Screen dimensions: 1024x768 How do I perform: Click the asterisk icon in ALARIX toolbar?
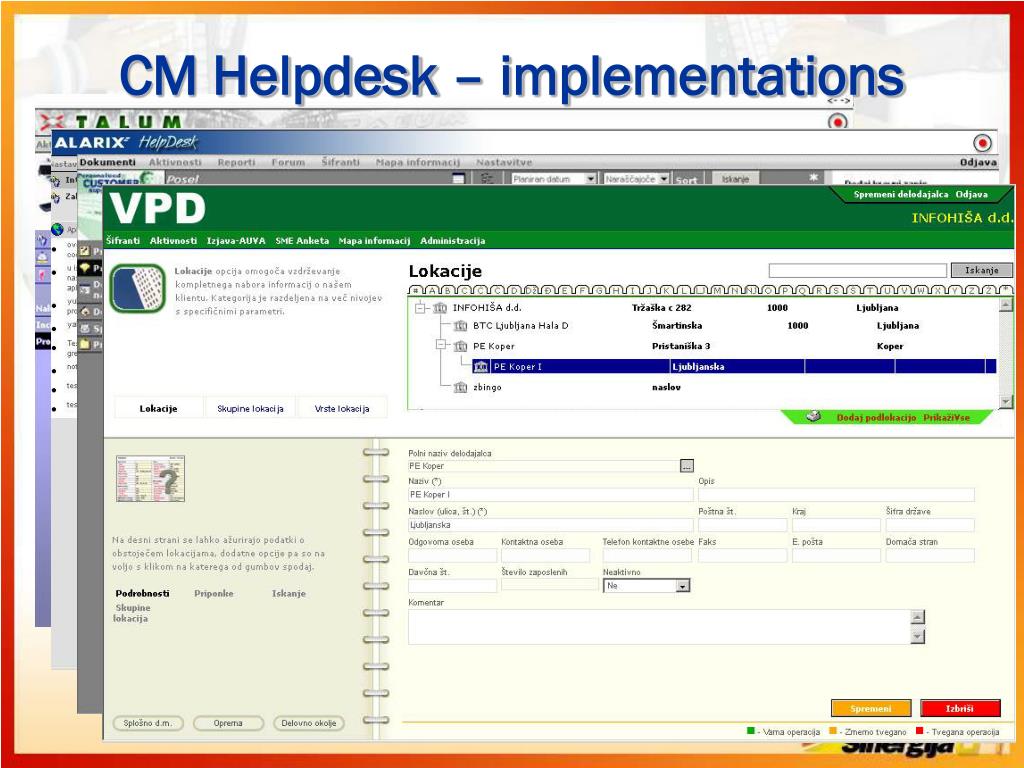pos(813,177)
